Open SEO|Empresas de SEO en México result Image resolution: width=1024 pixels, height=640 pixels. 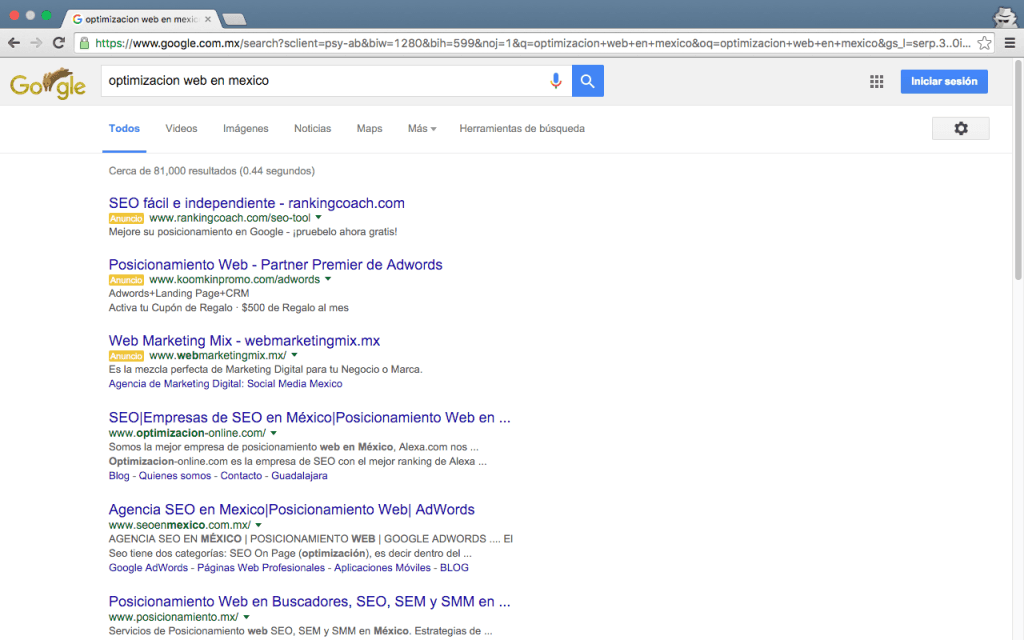[310, 418]
